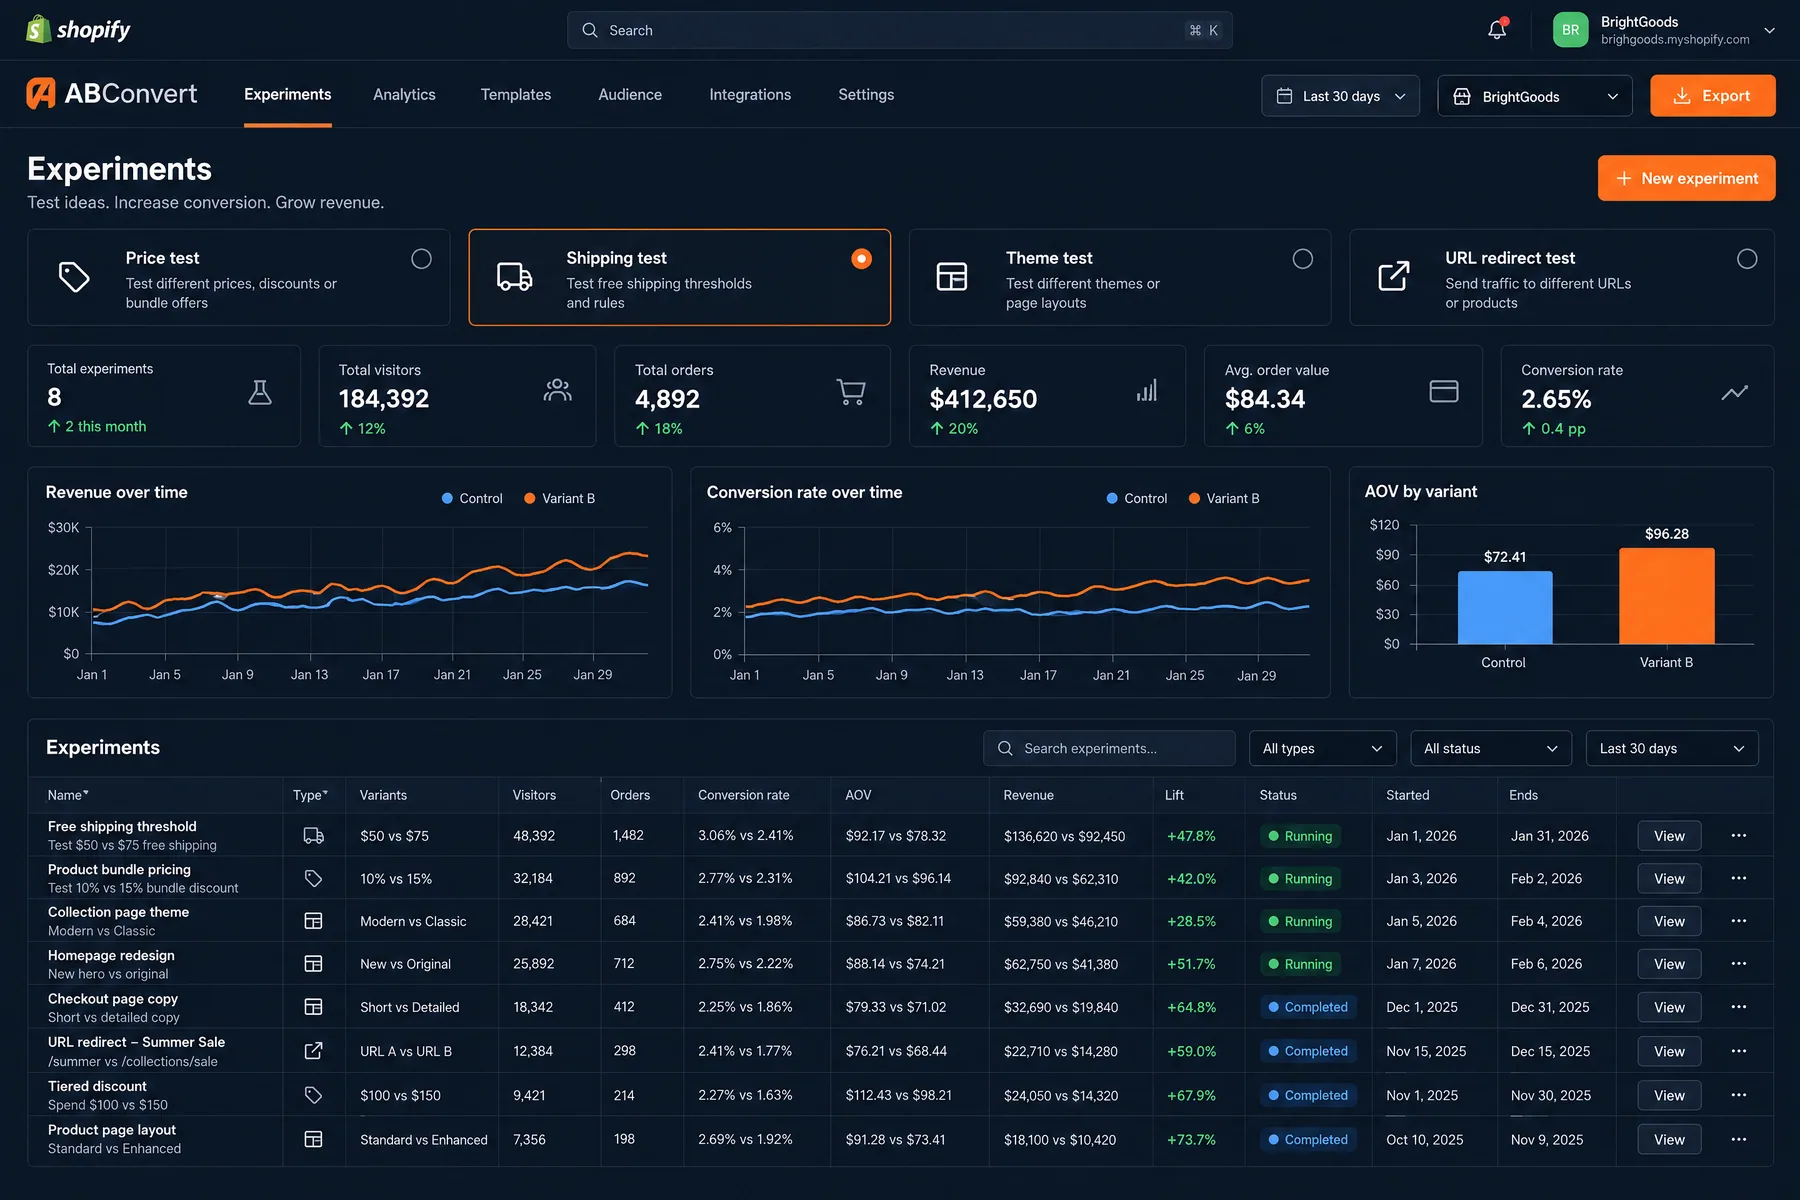The height and width of the screenshot is (1200, 1800).
Task: Sort the table by Name column
Action: click(x=68, y=795)
